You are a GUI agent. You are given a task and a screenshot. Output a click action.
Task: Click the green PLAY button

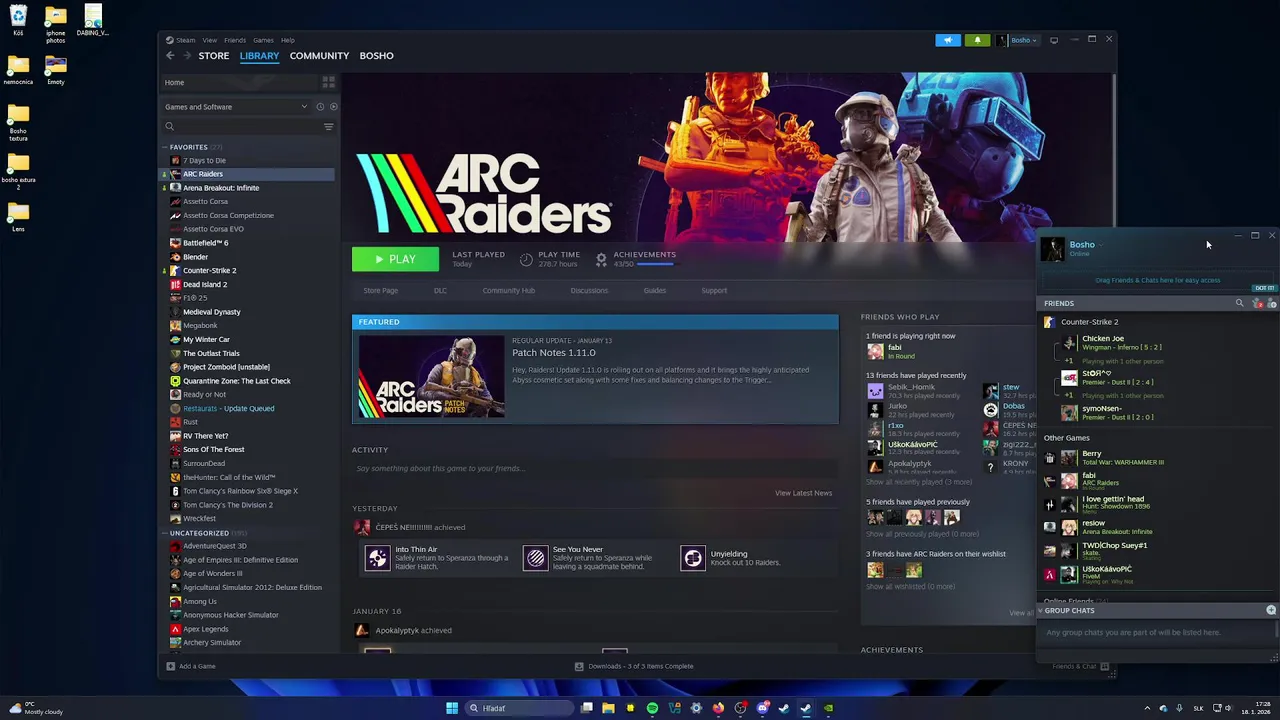[395, 259]
